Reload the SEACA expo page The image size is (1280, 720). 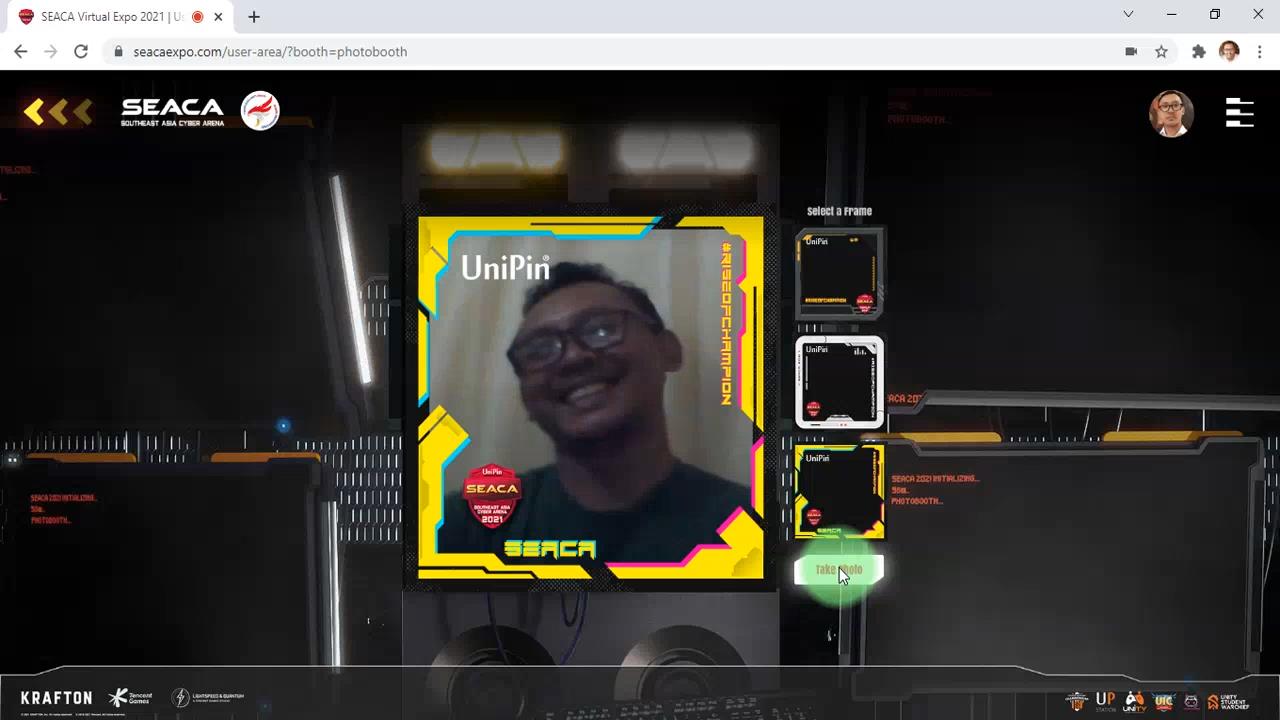[x=81, y=51]
